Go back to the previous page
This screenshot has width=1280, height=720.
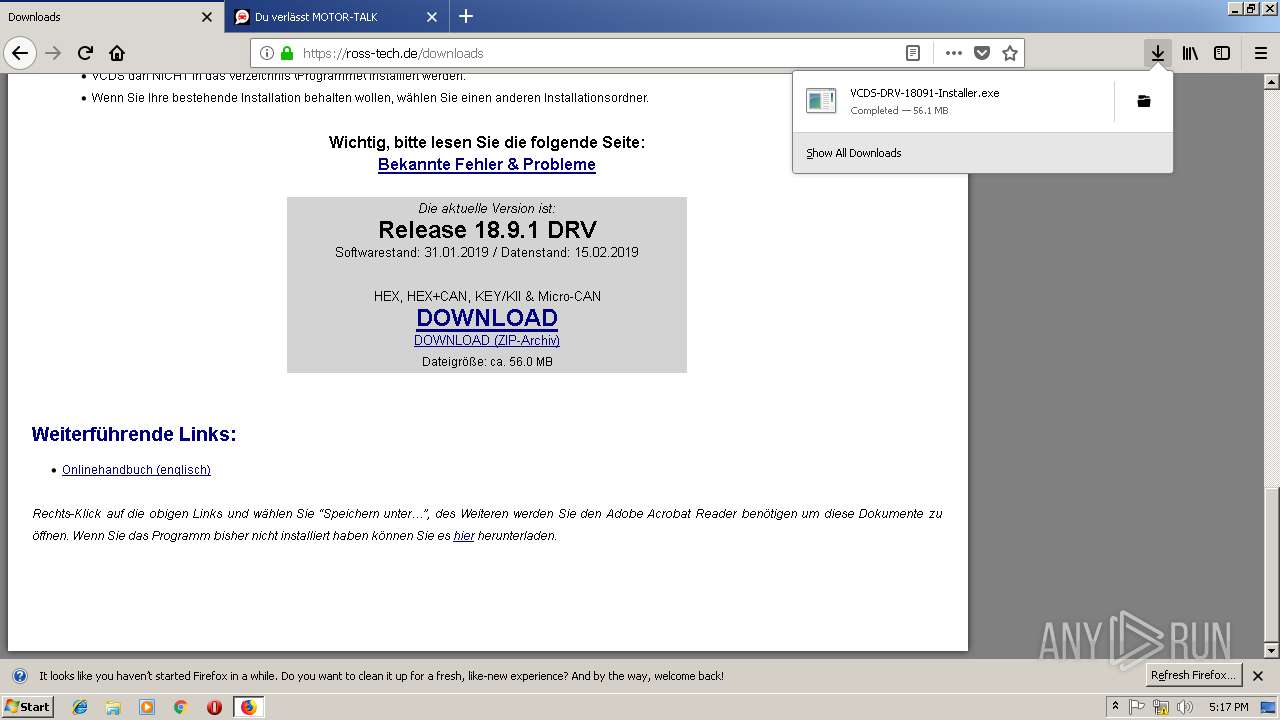pos(20,53)
